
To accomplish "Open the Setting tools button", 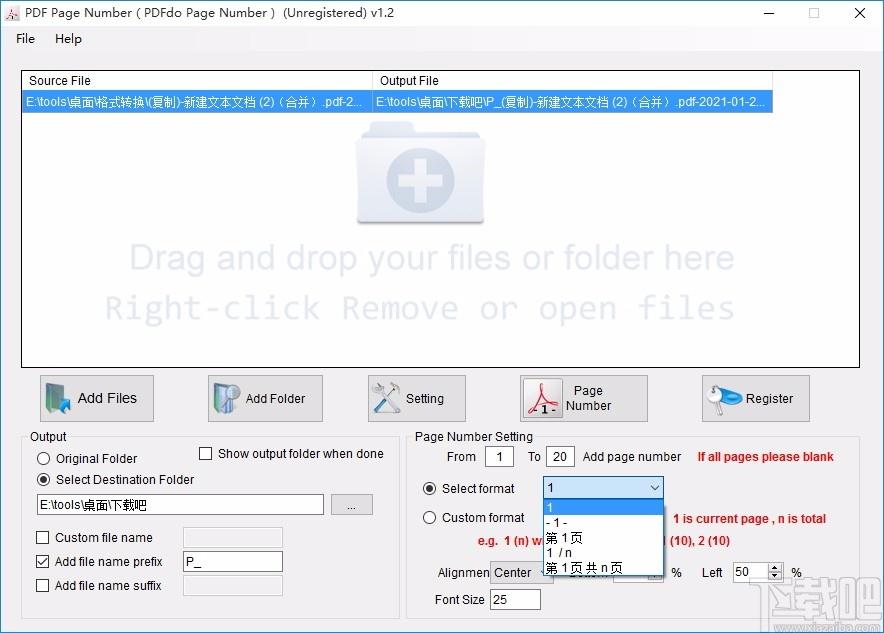I will [417, 399].
